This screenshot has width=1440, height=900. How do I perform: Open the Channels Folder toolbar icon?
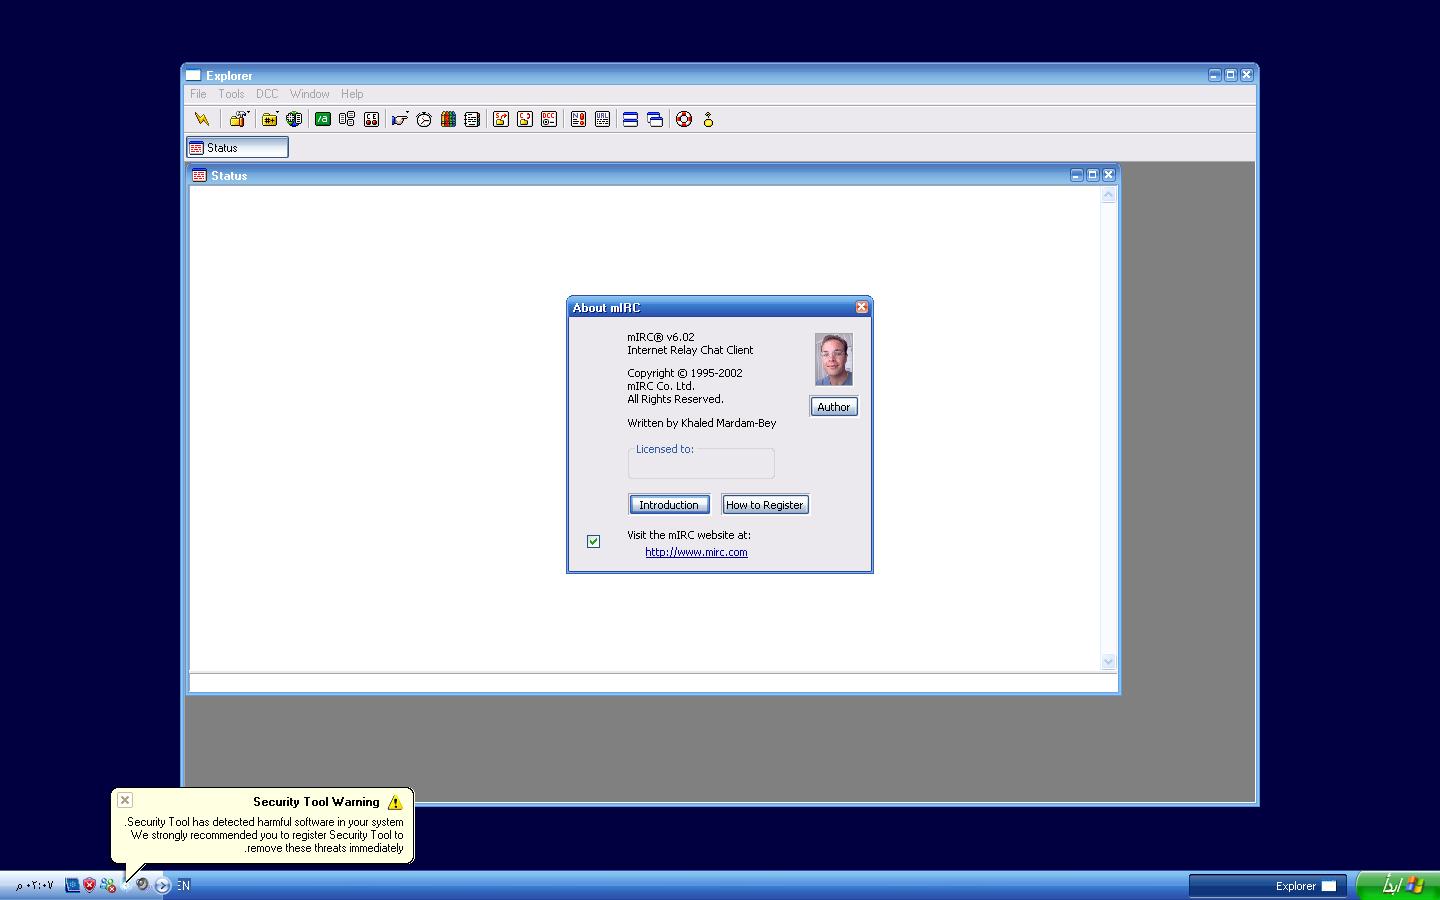pos(269,119)
